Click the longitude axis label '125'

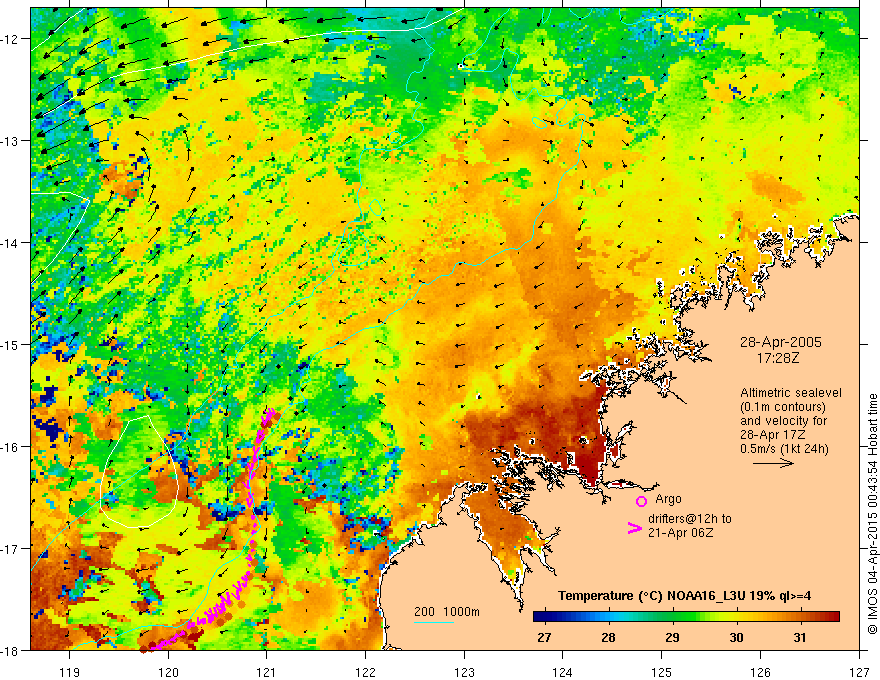[x=662, y=672]
